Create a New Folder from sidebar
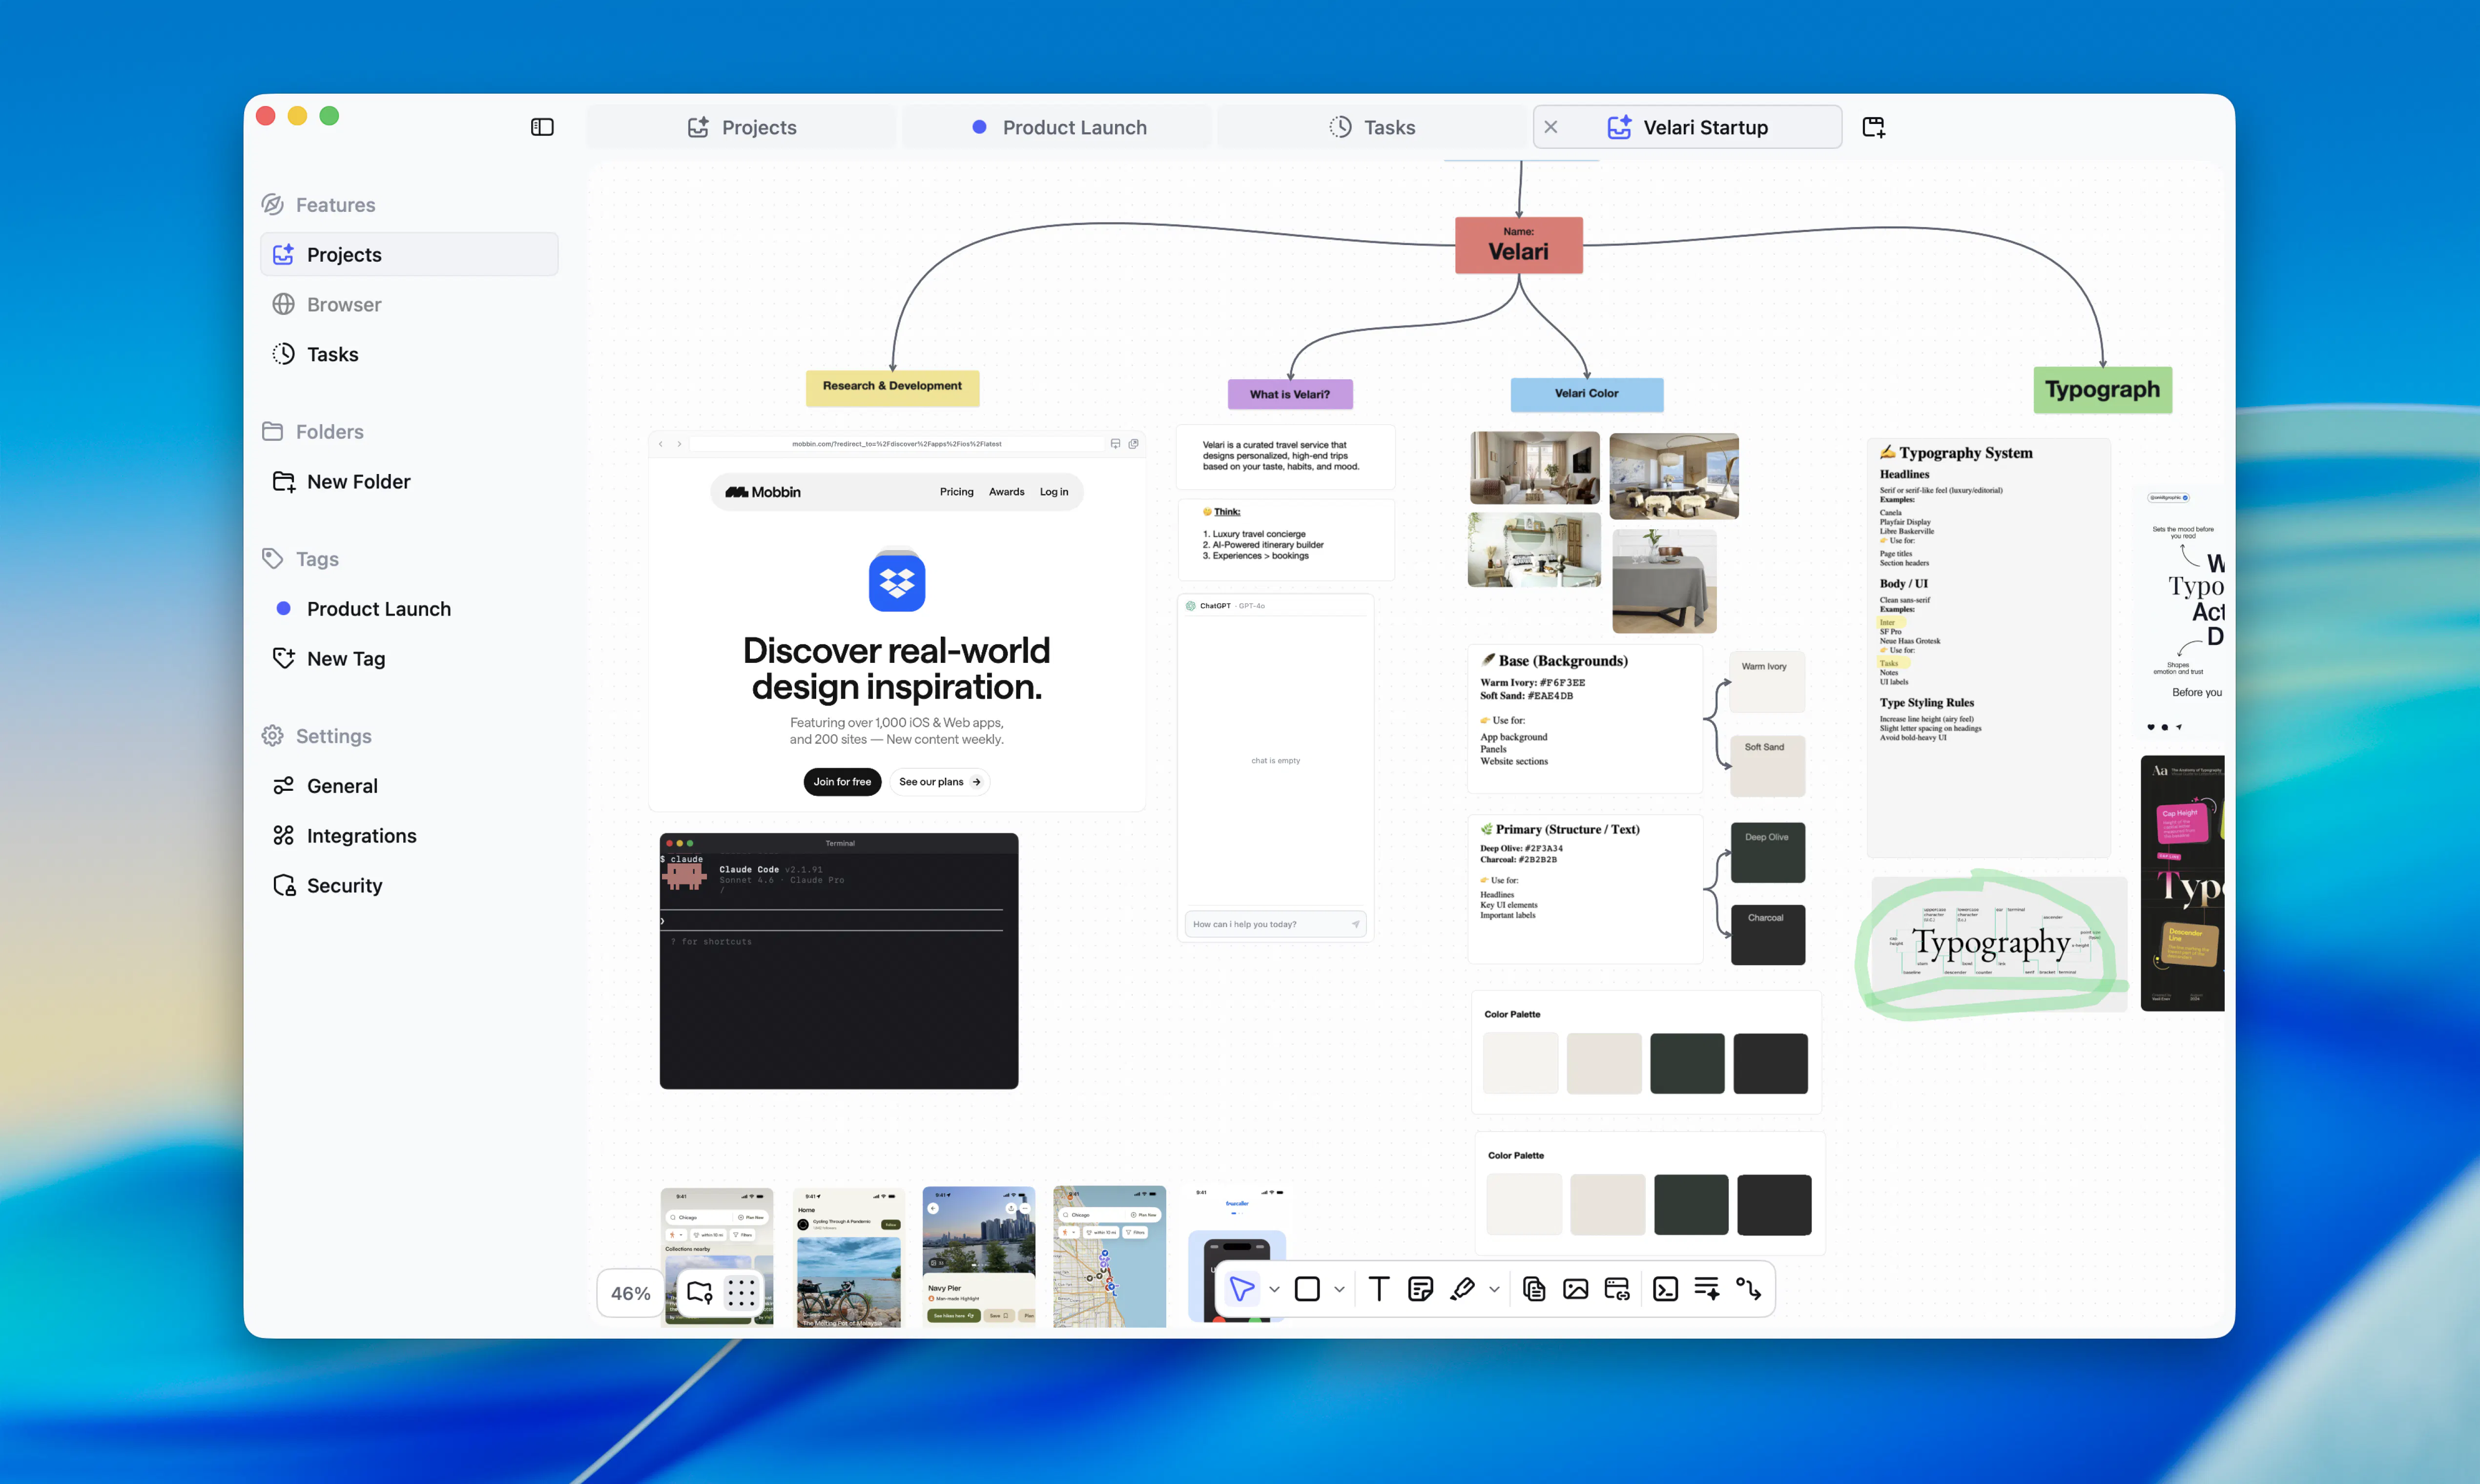Viewport: 2480px width, 1484px height. (409, 481)
